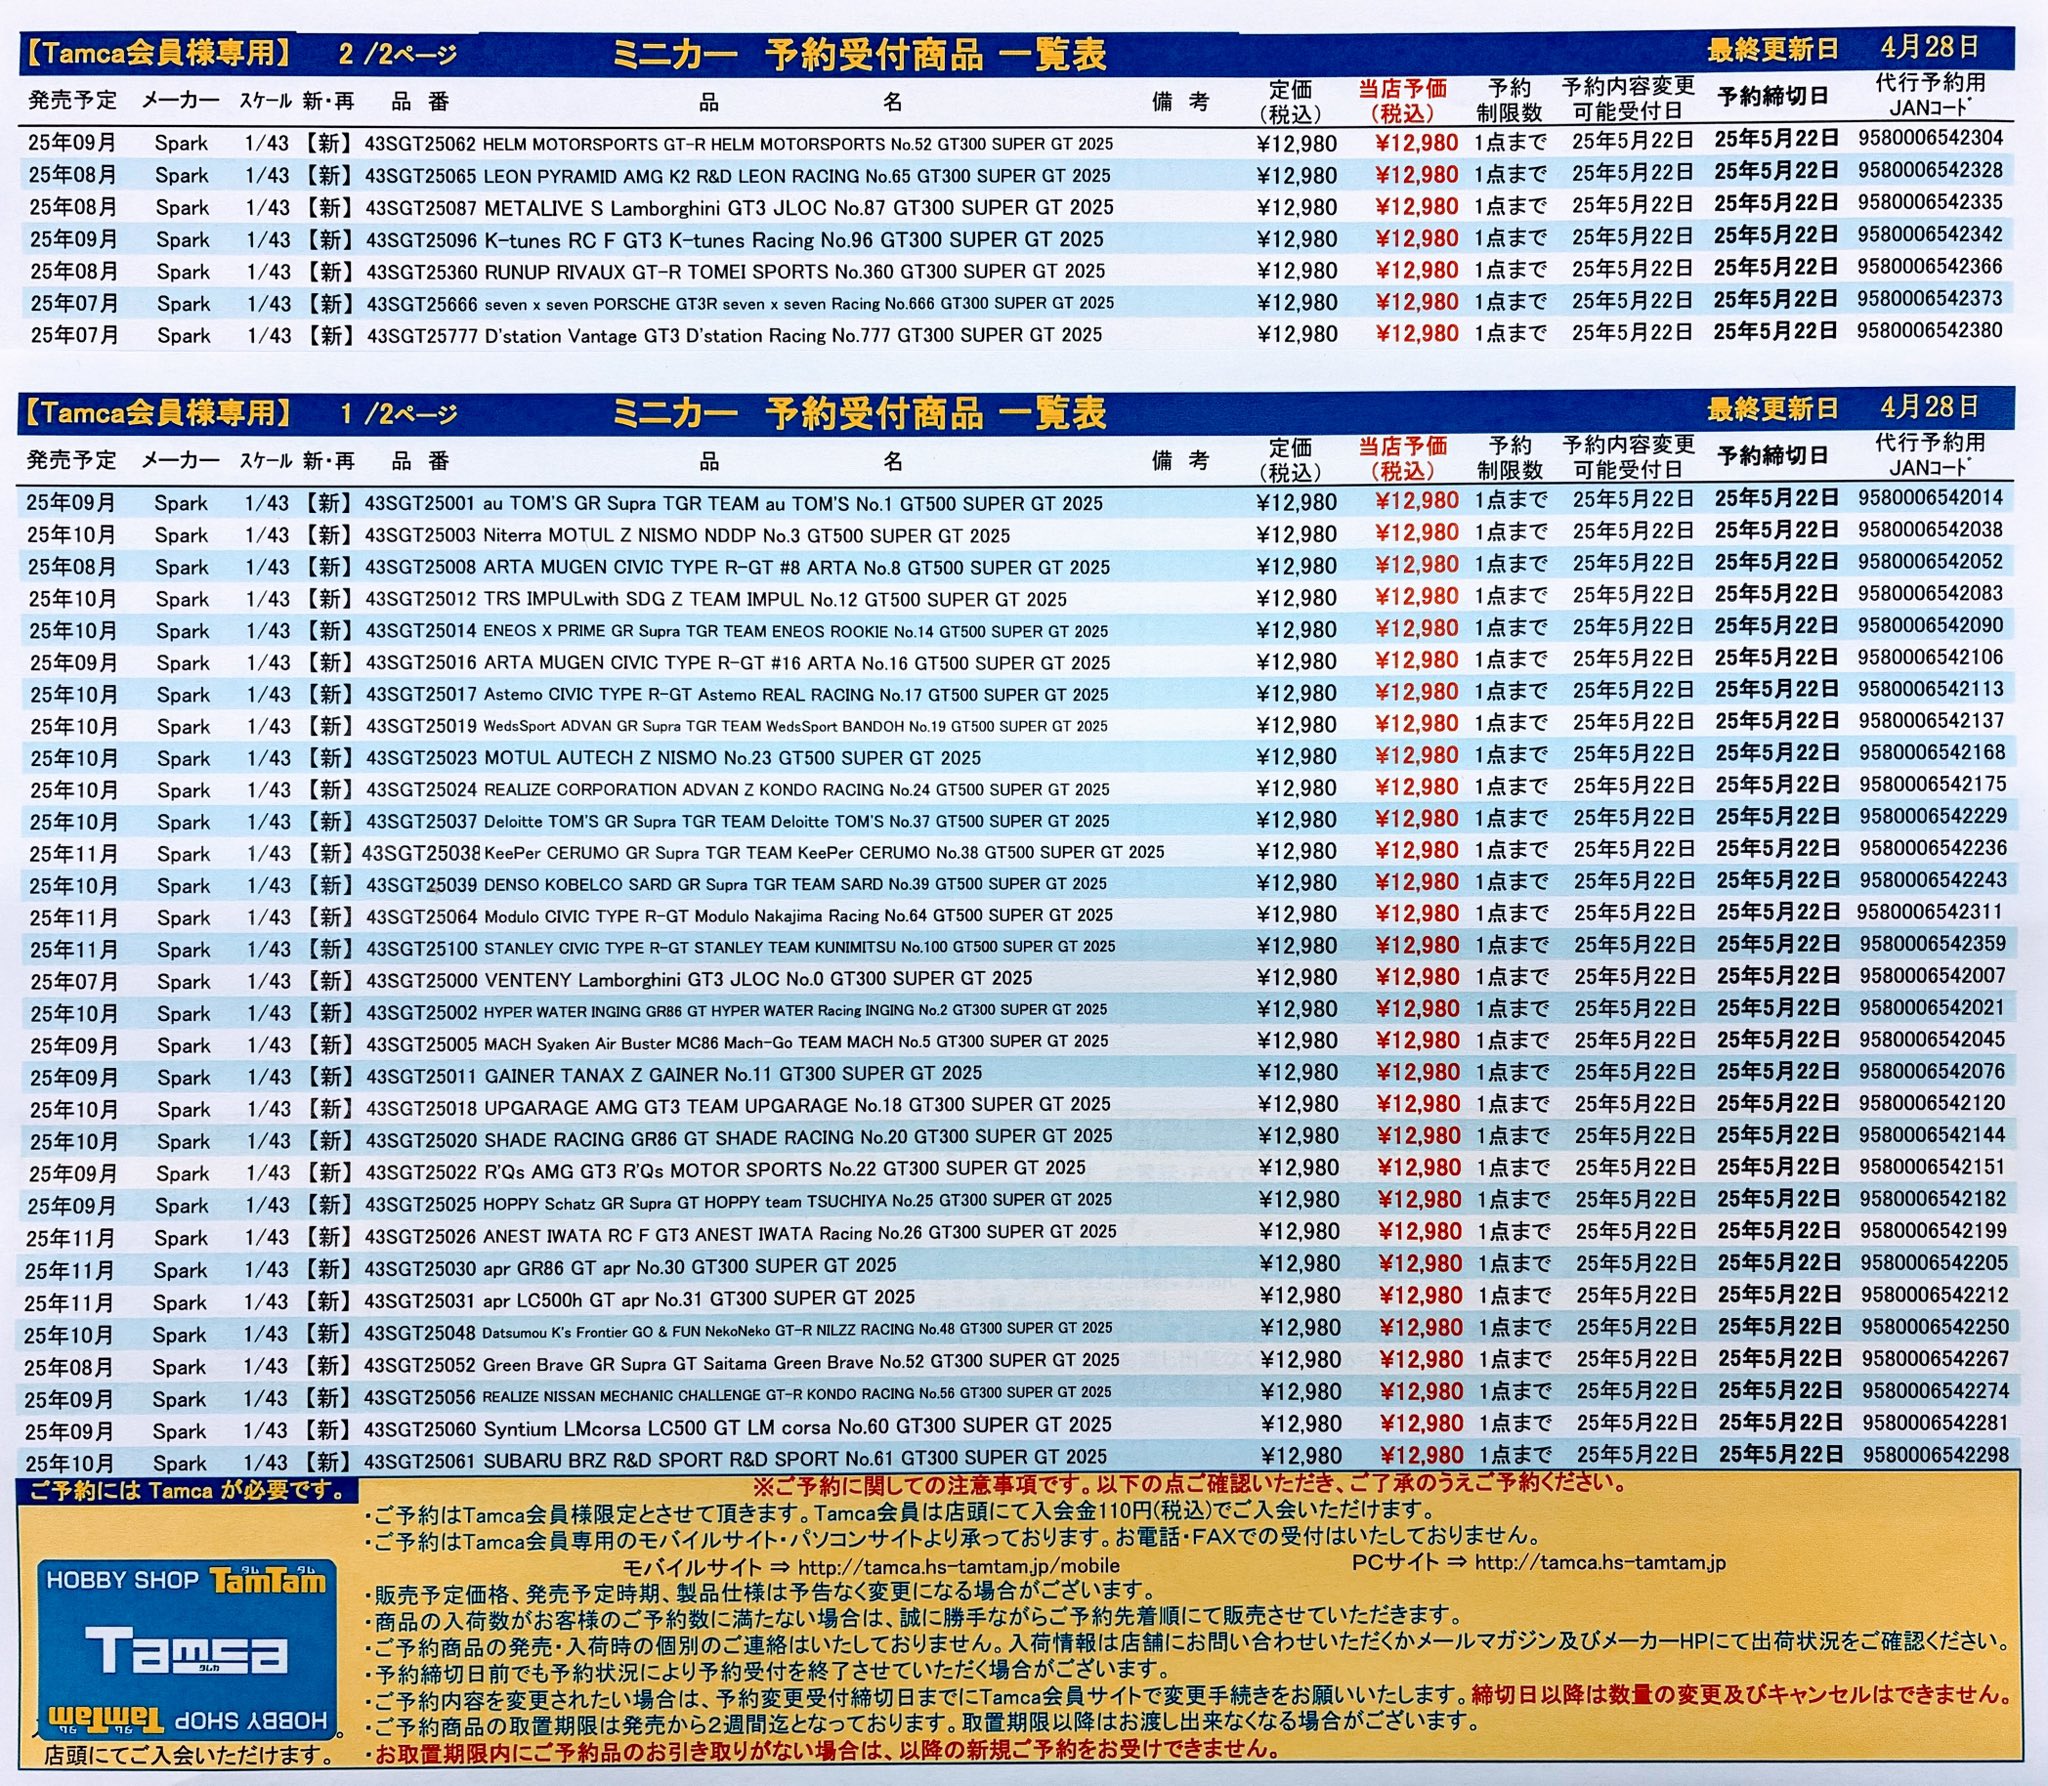The height and width of the screenshot is (1786, 2048).
Task: Click the MOTUL AUTECH Z NISMO No.23 product name
Action: (x=732, y=758)
